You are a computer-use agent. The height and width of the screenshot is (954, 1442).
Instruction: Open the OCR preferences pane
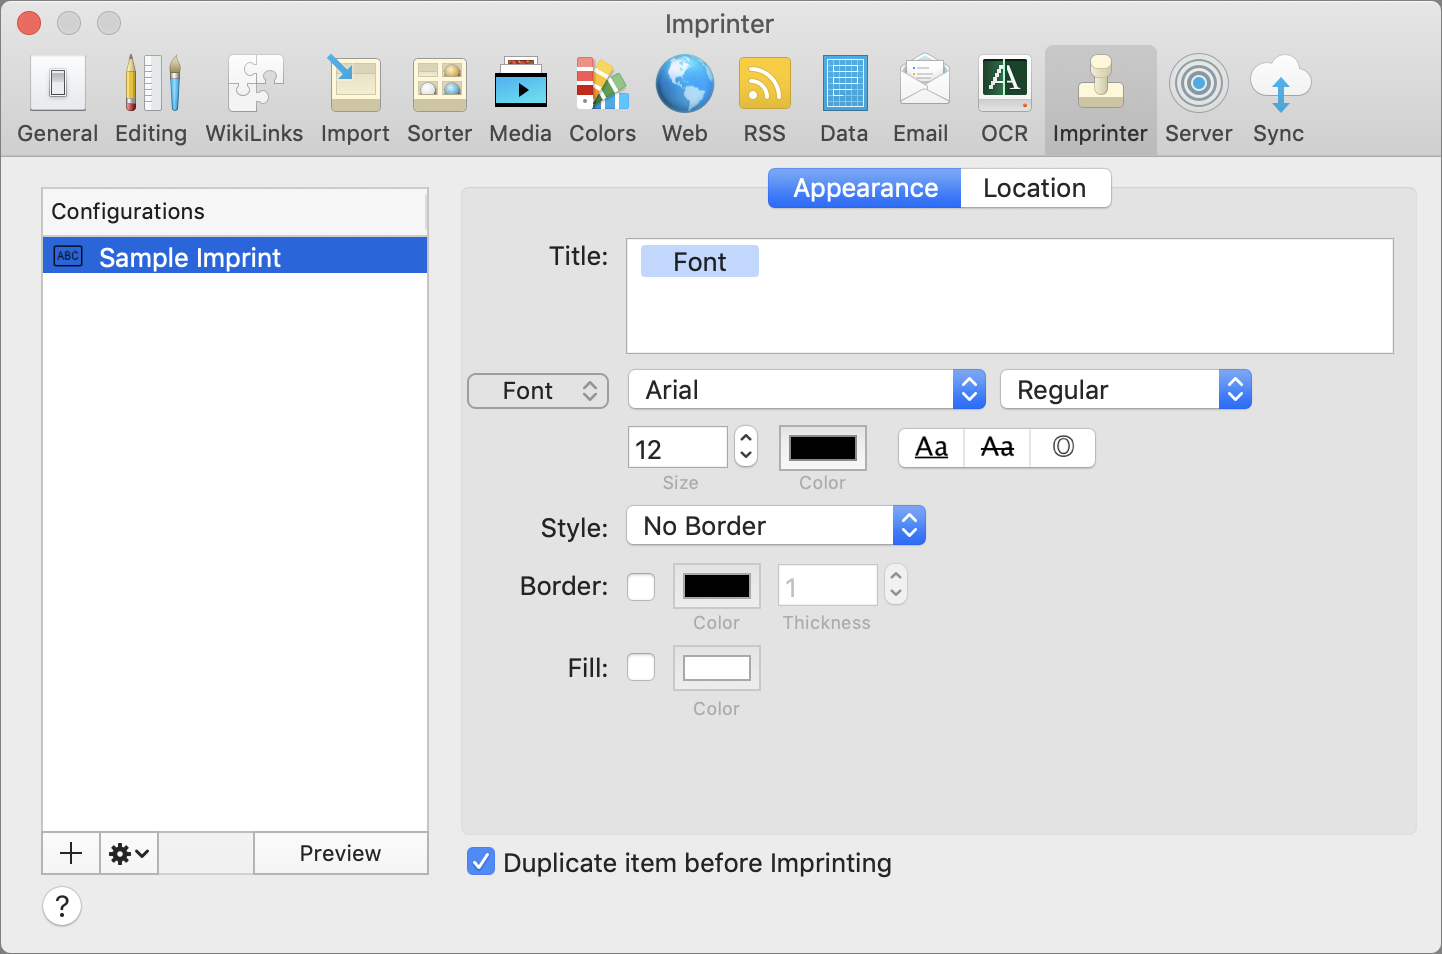(x=1005, y=100)
